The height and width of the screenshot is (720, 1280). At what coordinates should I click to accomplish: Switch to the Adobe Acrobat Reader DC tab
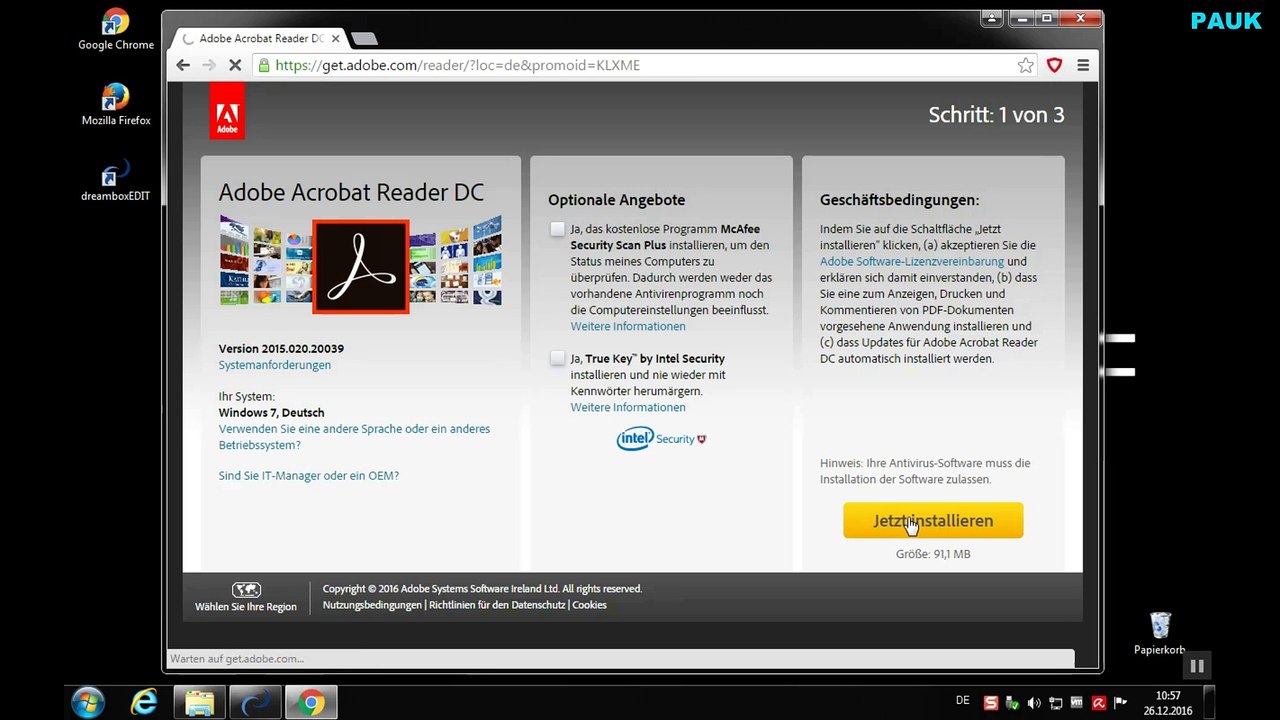click(260, 39)
